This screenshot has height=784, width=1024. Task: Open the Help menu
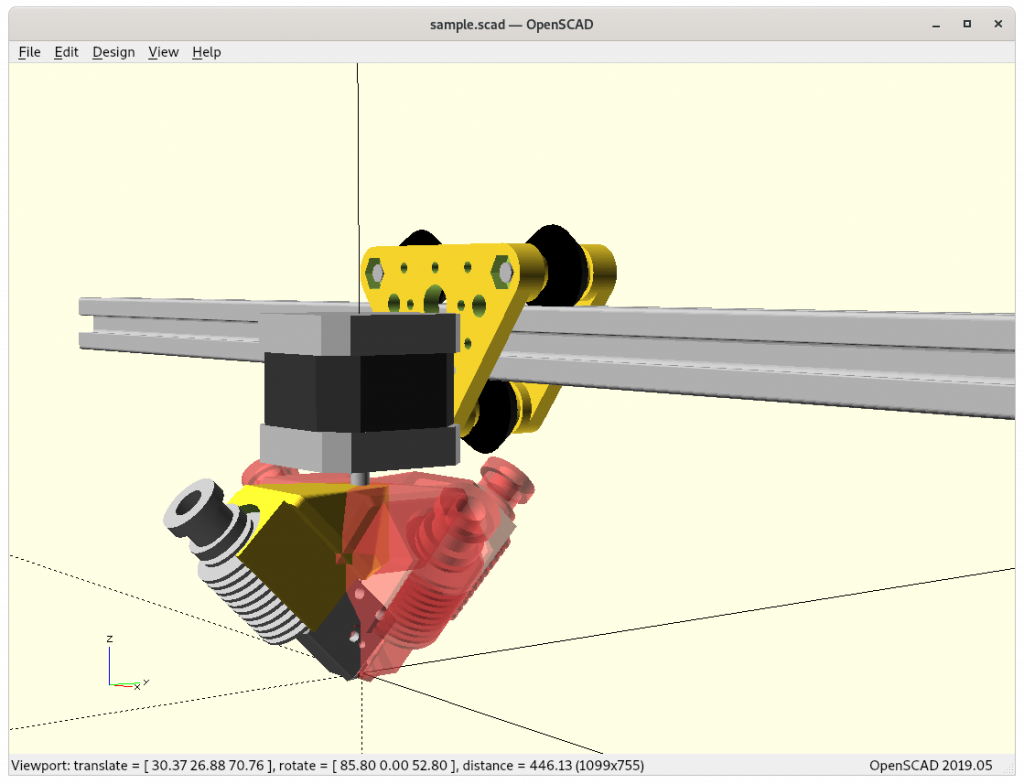[x=206, y=52]
